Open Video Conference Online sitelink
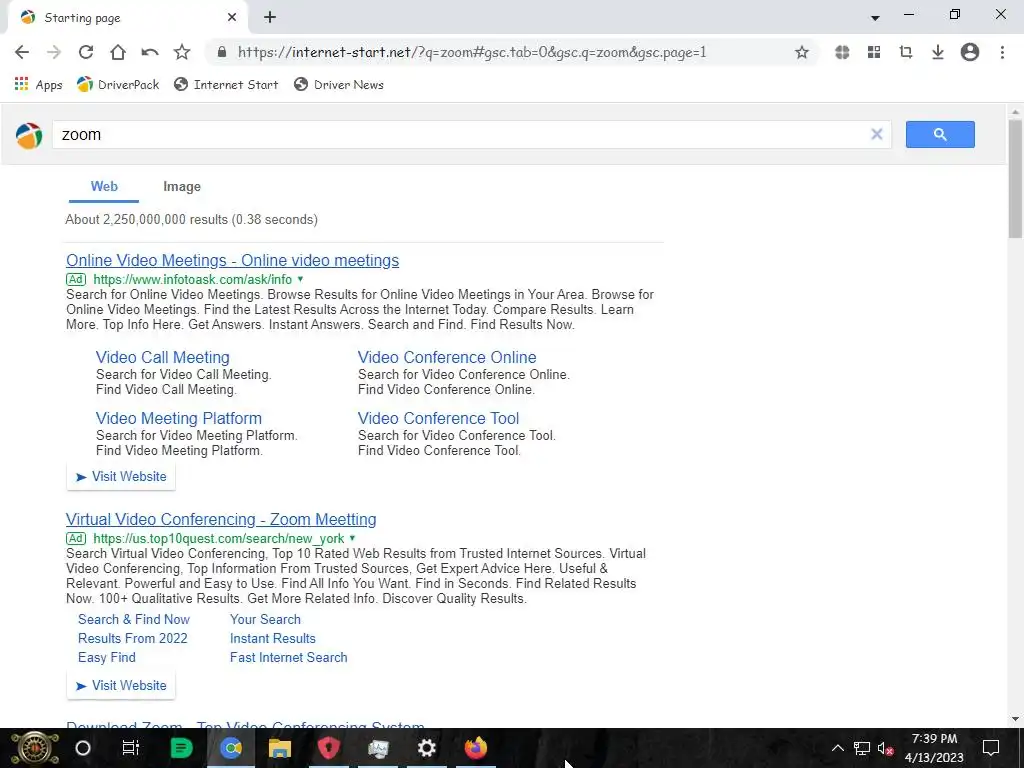This screenshot has width=1024, height=768. (x=447, y=357)
